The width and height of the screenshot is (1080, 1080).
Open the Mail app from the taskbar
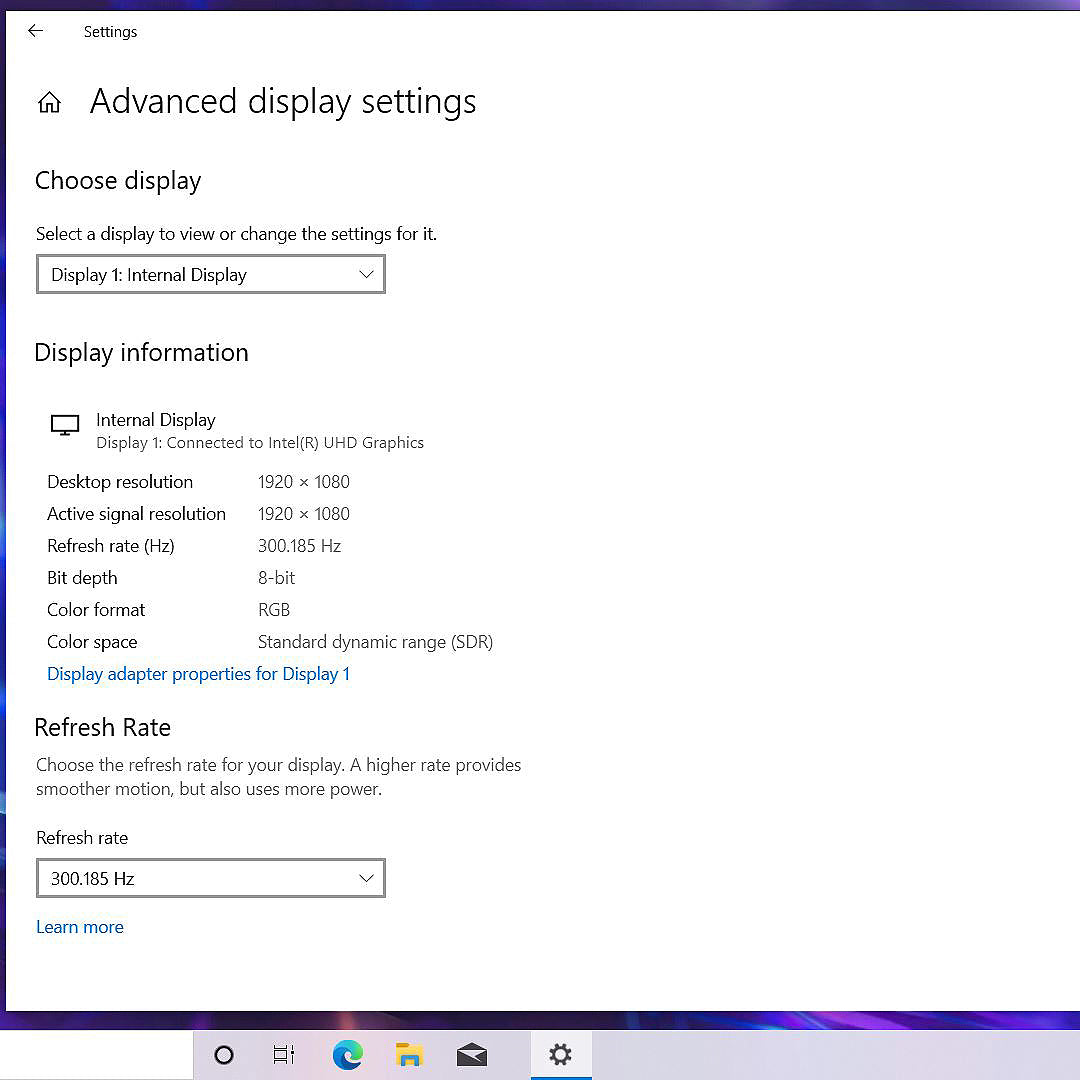click(x=471, y=1055)
